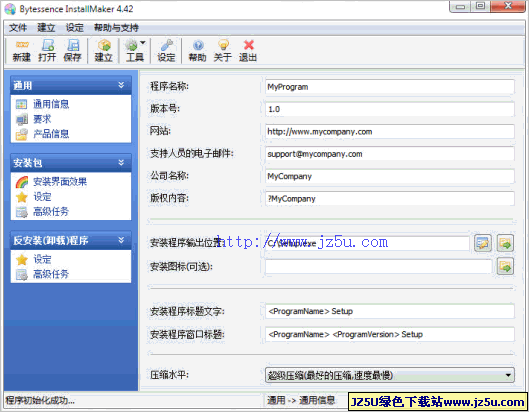529x412 pixels.
Task: Click the 通用信息 sidebar icon
Action: 21,104
